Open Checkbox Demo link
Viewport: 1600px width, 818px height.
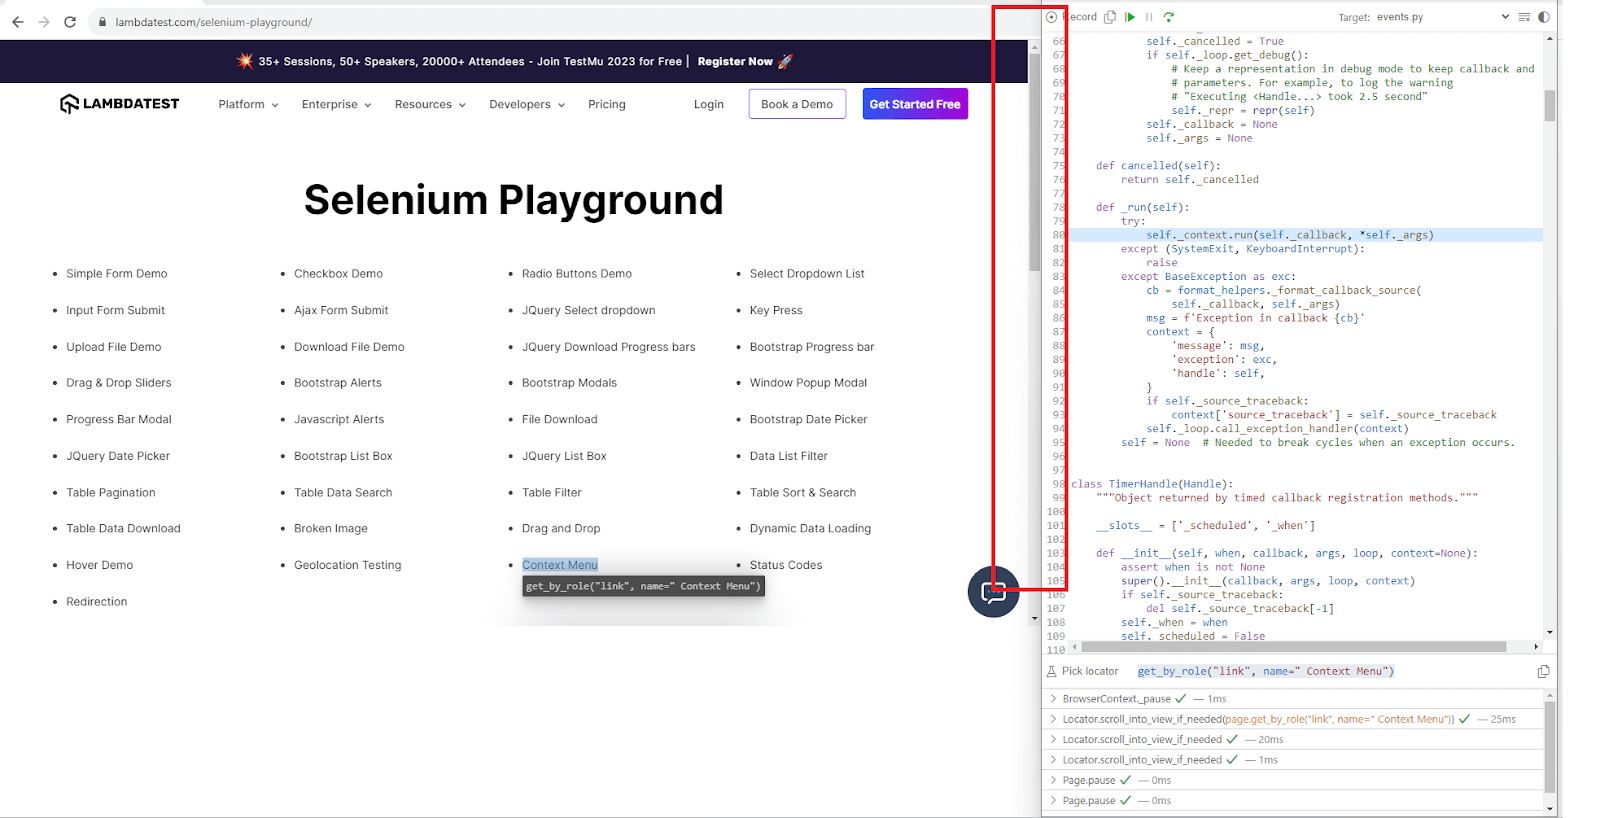tap(338, 273)
